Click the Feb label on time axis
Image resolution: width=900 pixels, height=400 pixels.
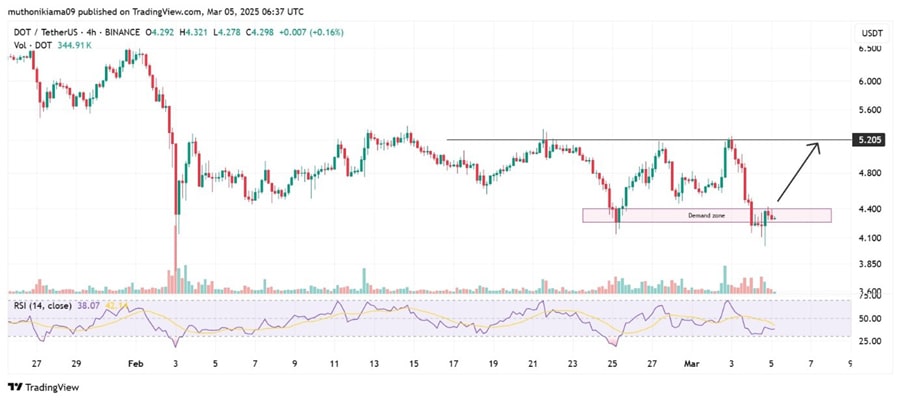[135, 363]
